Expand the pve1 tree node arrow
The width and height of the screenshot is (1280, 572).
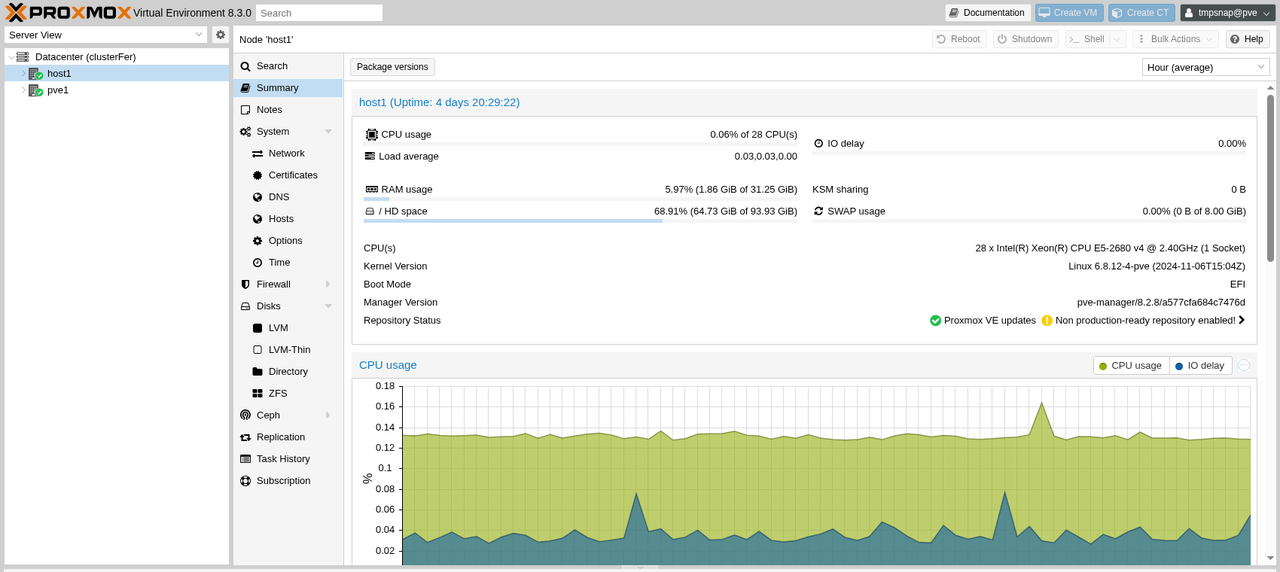[23, 90]
